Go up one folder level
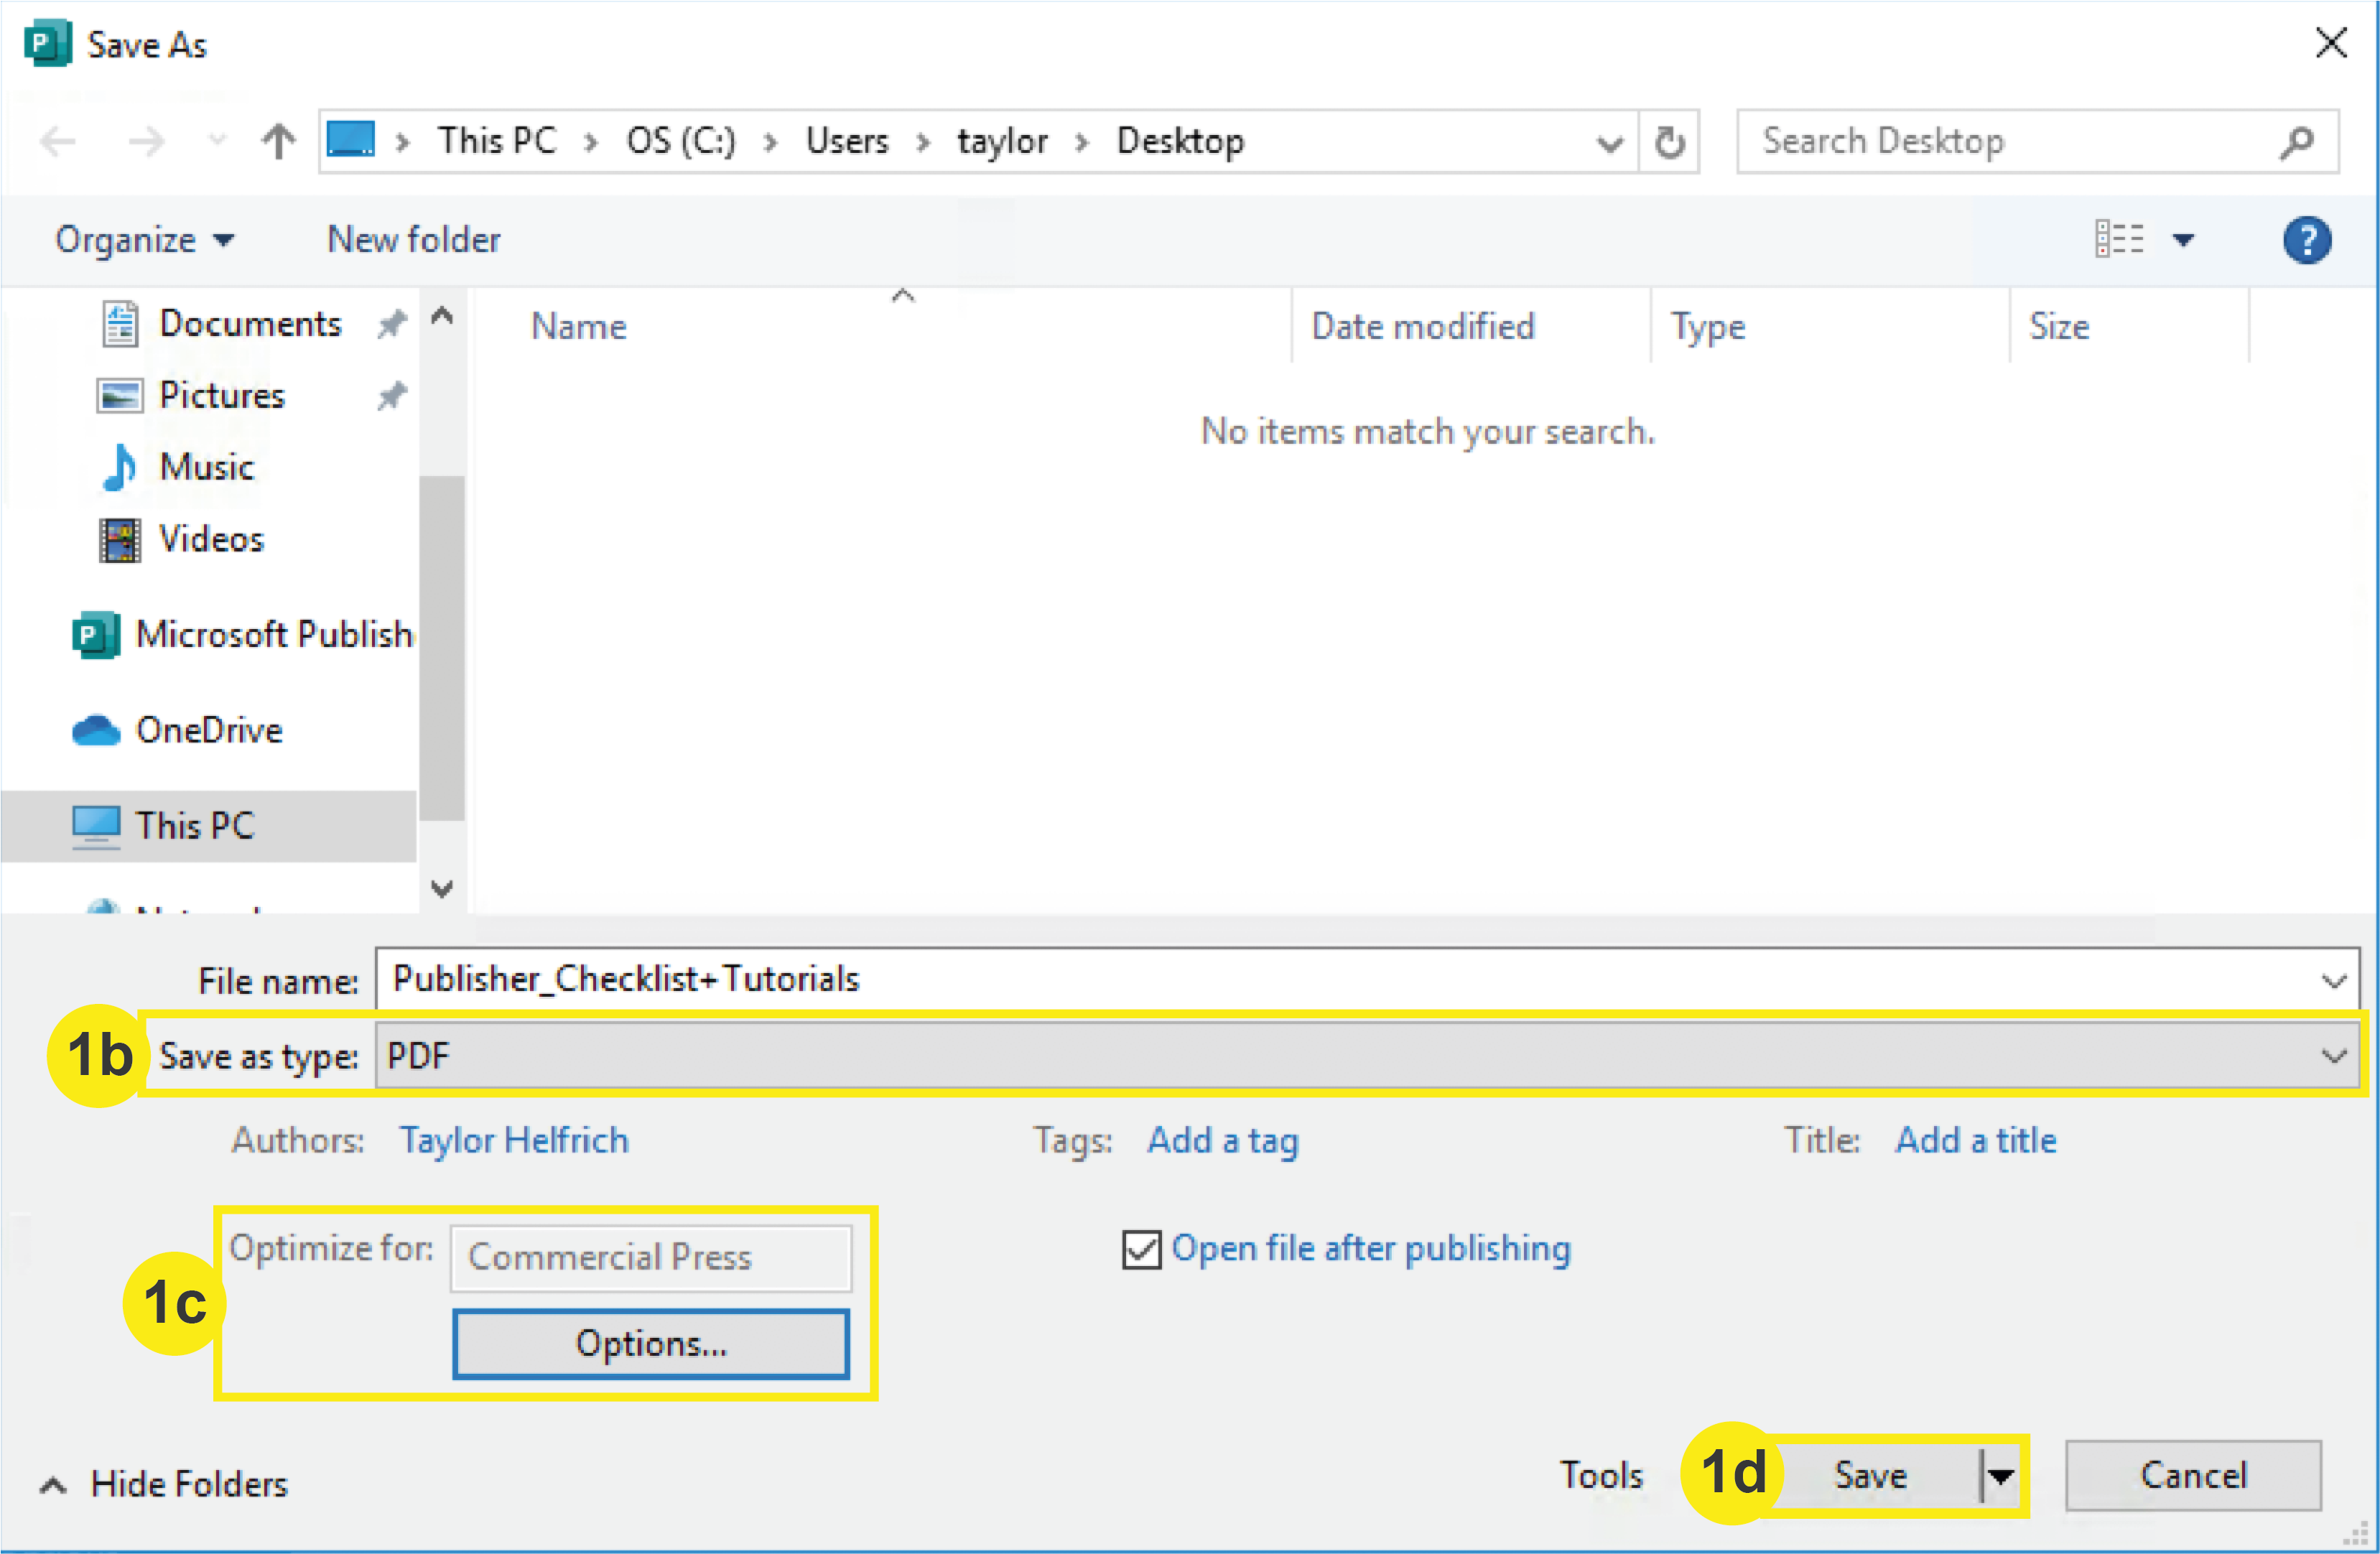Viewport: 2380px width, 1554px height. pyautogui.click(x=278, y=141)
